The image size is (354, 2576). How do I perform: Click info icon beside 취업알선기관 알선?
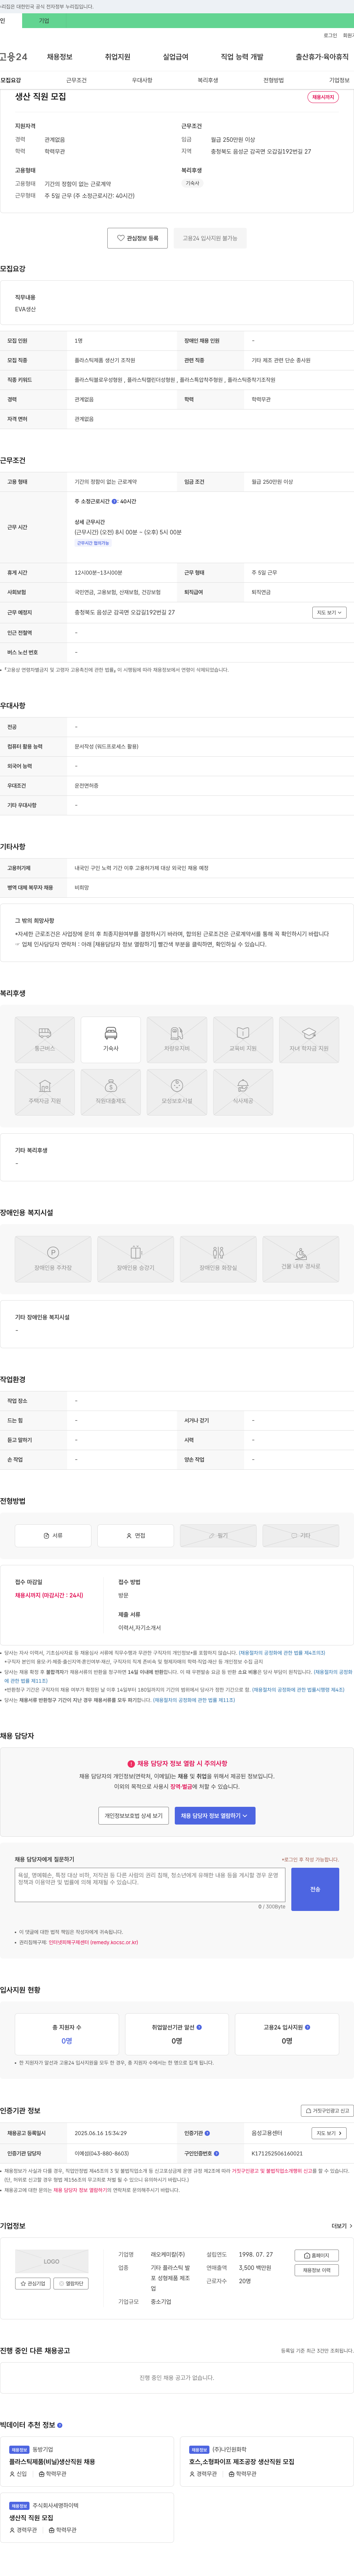point(199,2027)
